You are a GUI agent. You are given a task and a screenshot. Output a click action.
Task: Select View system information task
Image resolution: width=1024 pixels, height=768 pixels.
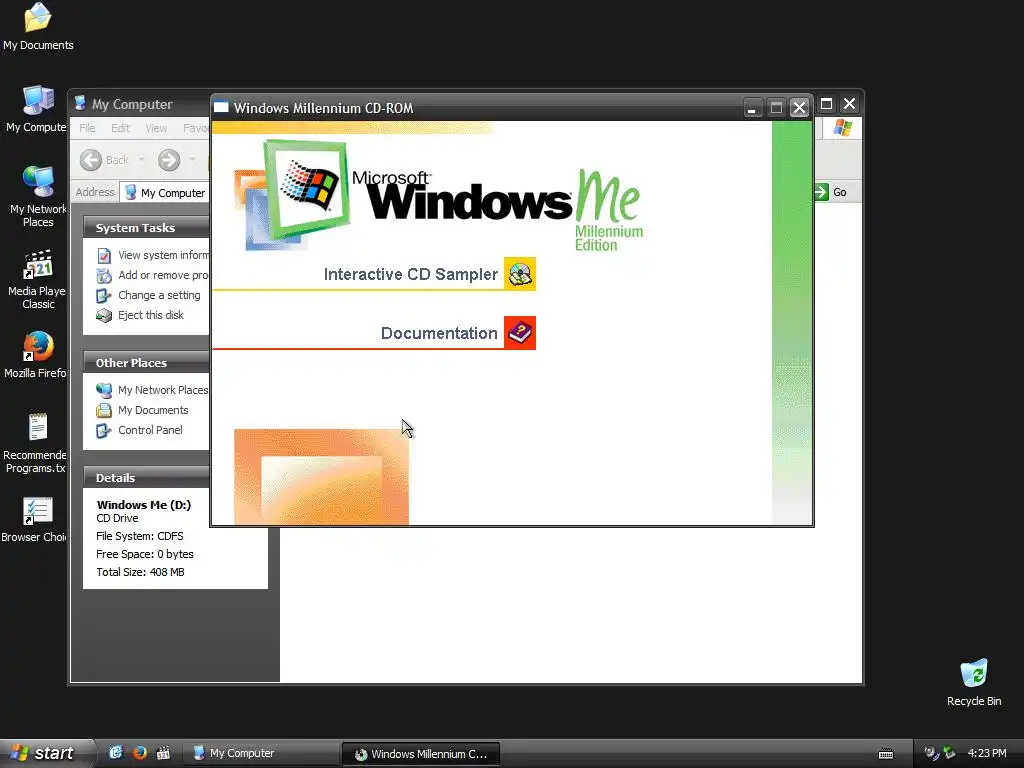(163, 255)
